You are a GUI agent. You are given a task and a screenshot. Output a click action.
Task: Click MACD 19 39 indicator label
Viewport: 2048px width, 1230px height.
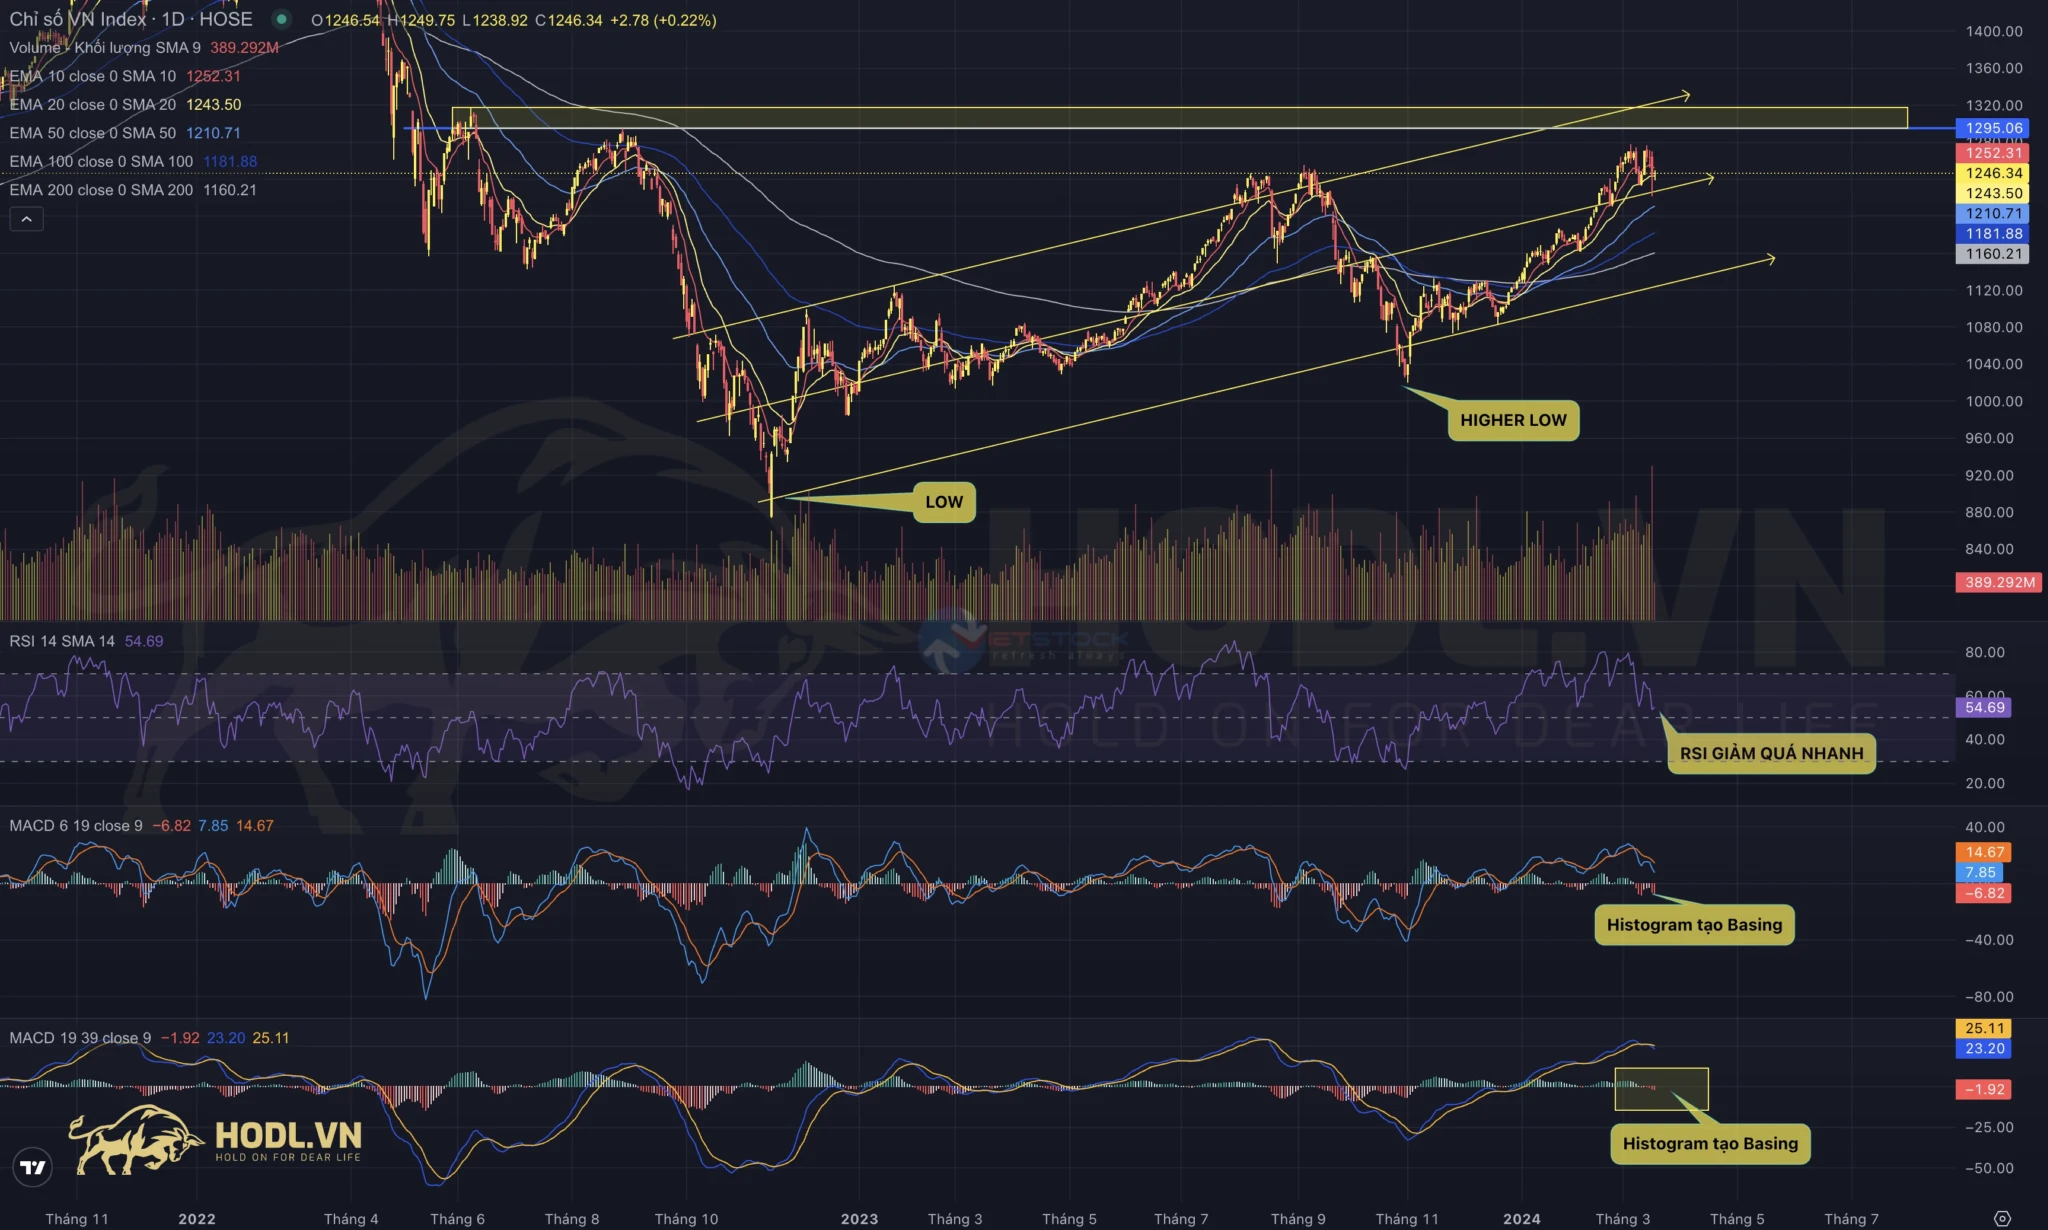click(x=80, y=1038)
